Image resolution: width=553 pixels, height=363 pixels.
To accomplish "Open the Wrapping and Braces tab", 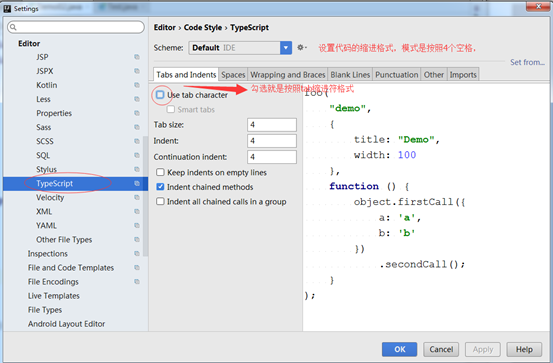I will [x=287, y=74].
